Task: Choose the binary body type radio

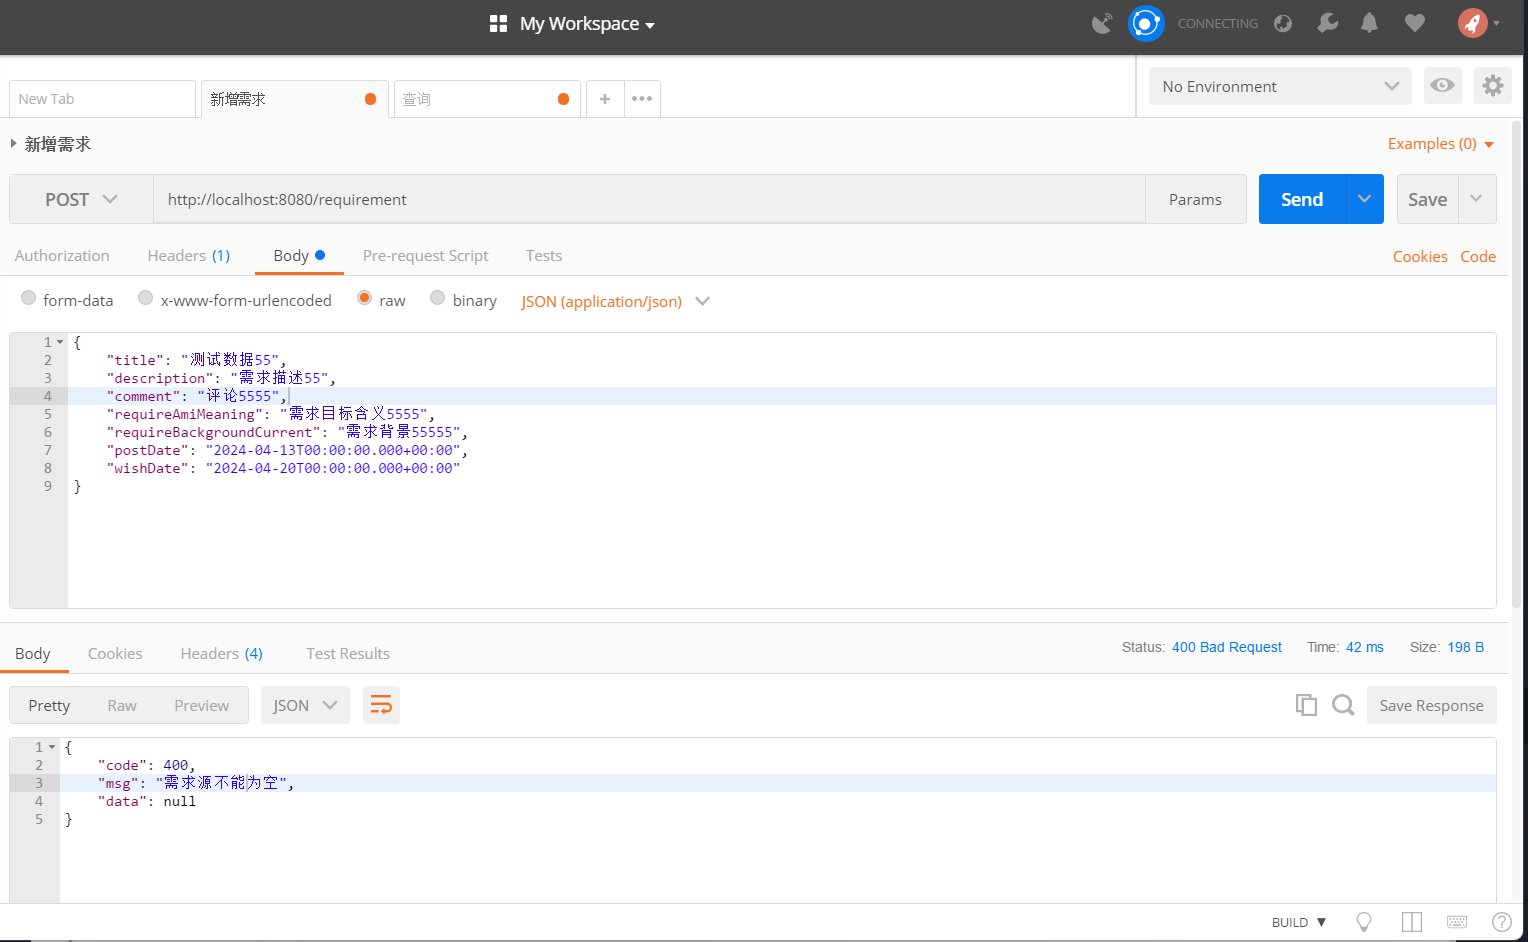Action: [x=437, y=298]
